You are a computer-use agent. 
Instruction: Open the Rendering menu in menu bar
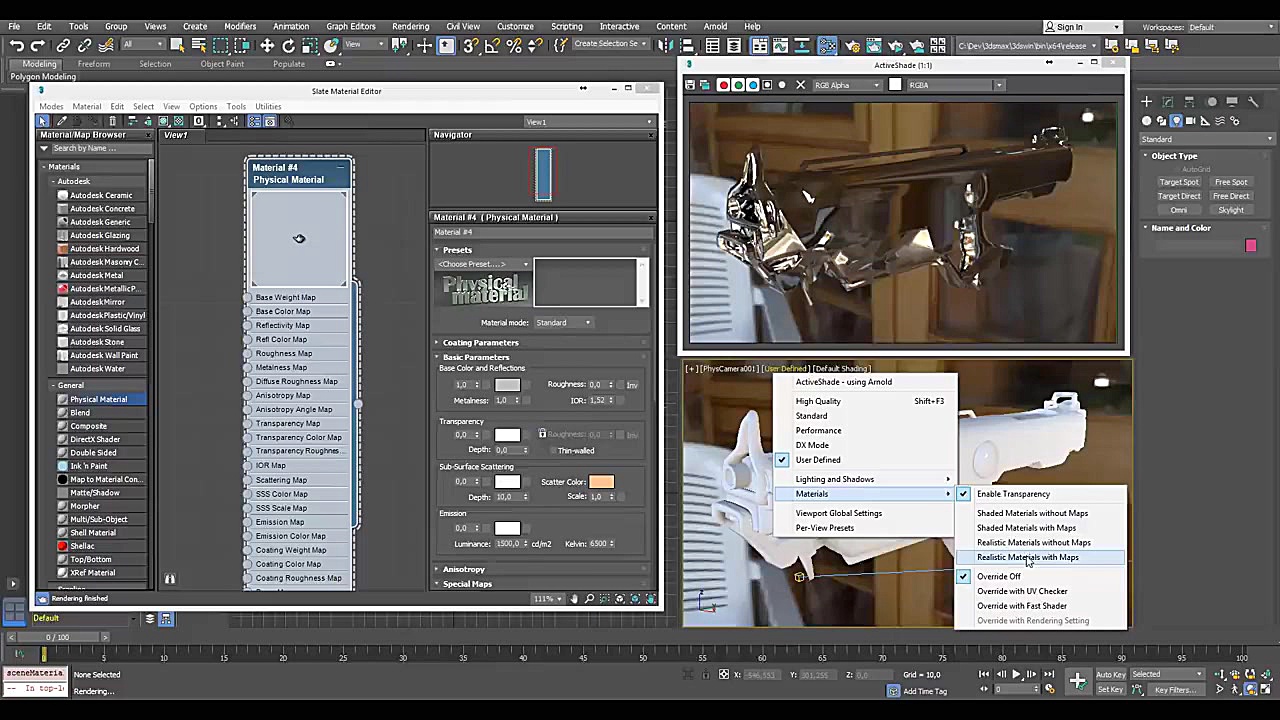[410, 26]
